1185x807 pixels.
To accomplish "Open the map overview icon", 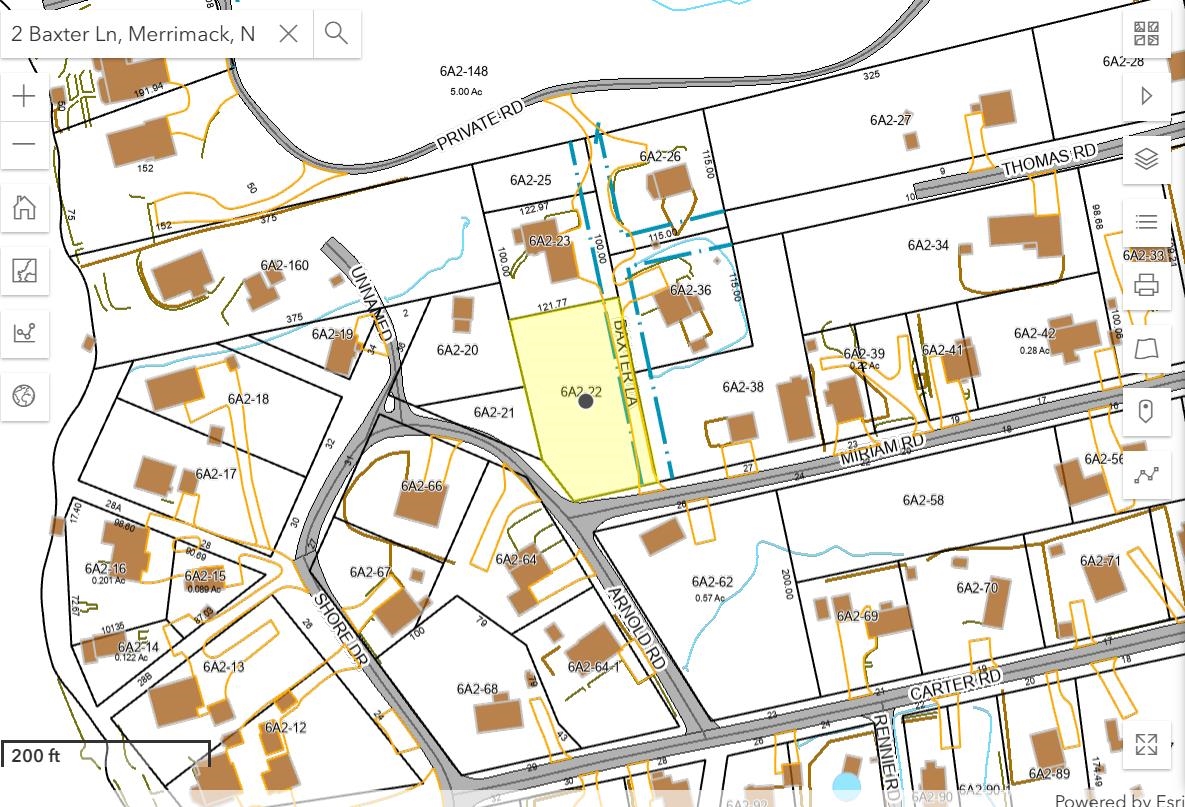I will coord(24,270).
